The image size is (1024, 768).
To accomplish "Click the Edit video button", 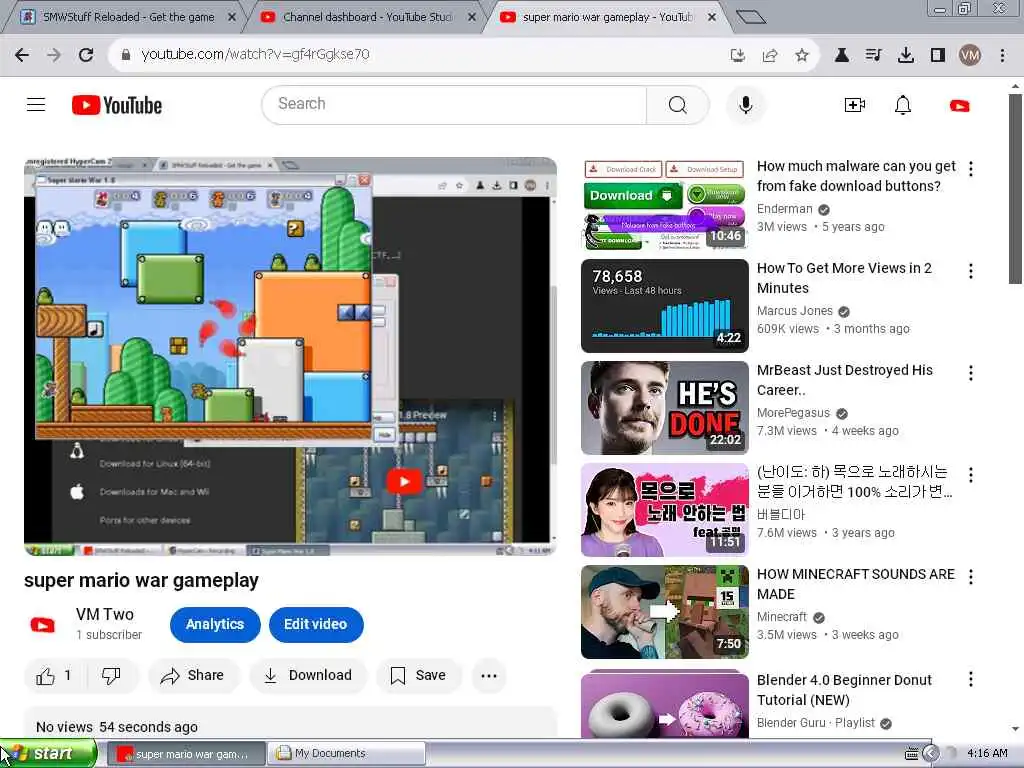I will [315, 624].
